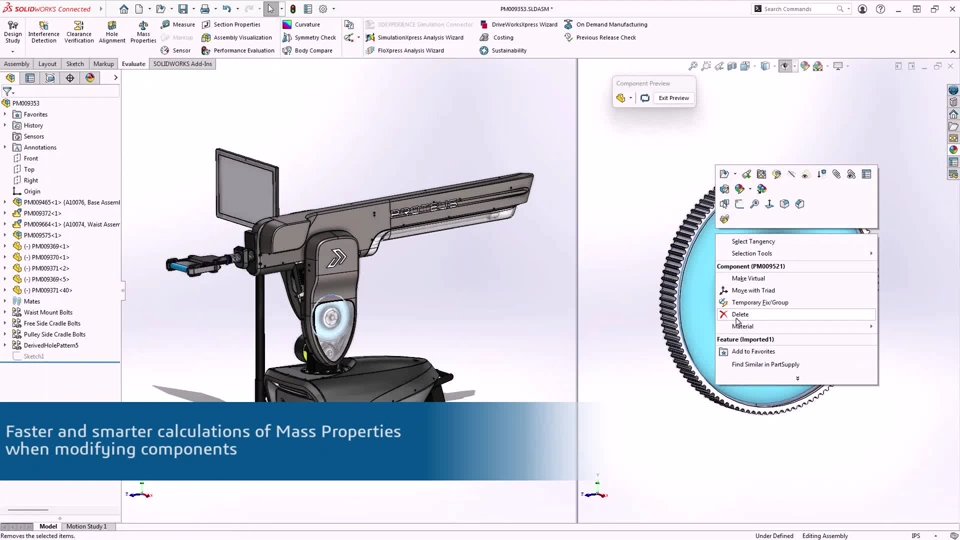Open the Design Study tool
Screen dimensions: 960x540
(x=12, y=32)
